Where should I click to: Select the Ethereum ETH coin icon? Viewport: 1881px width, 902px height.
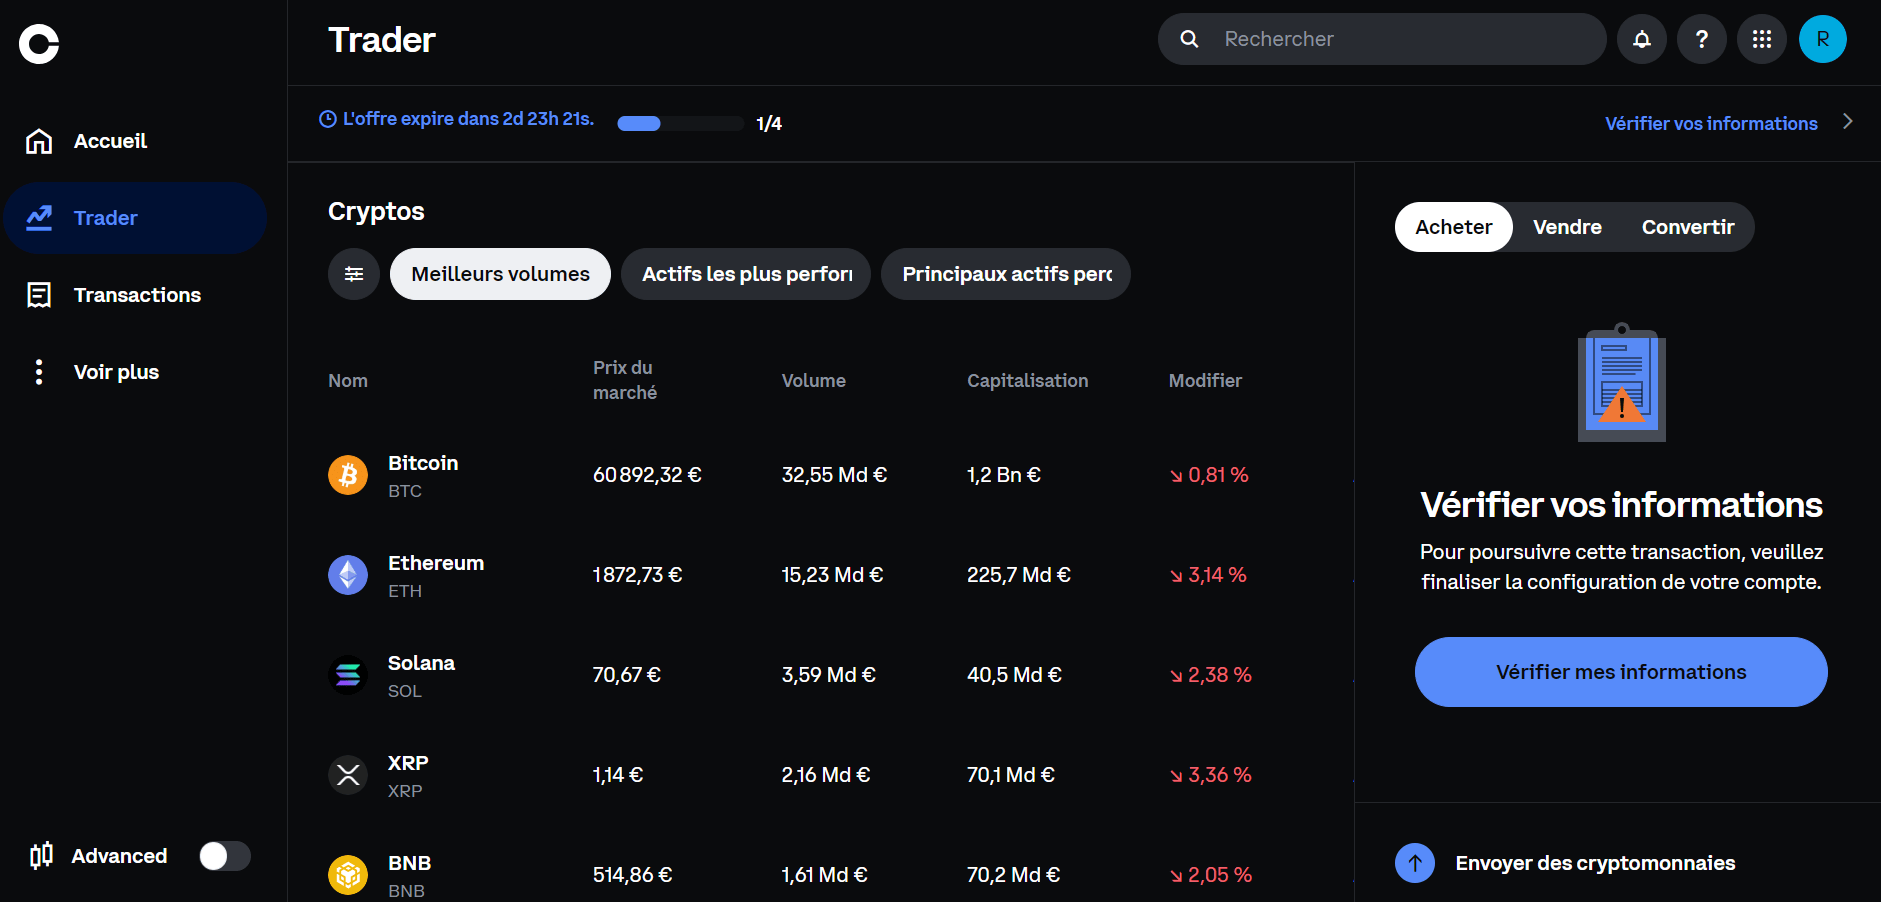coord(347,574)
